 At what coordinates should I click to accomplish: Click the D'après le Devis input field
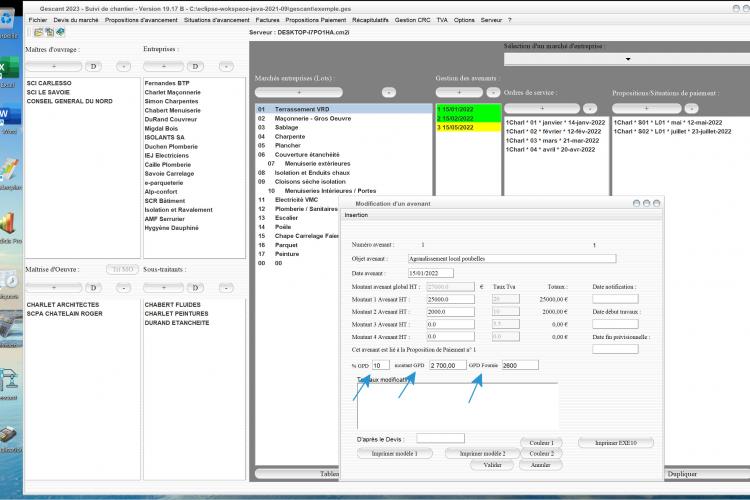pos(440,438)
